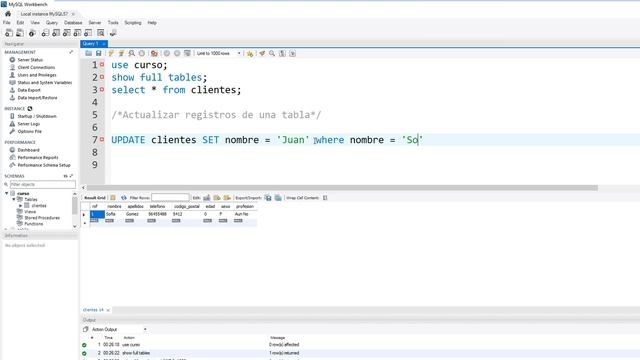Click stop query execution icon
The width and height of the screenshot is (640, 360).
[142, 53]
